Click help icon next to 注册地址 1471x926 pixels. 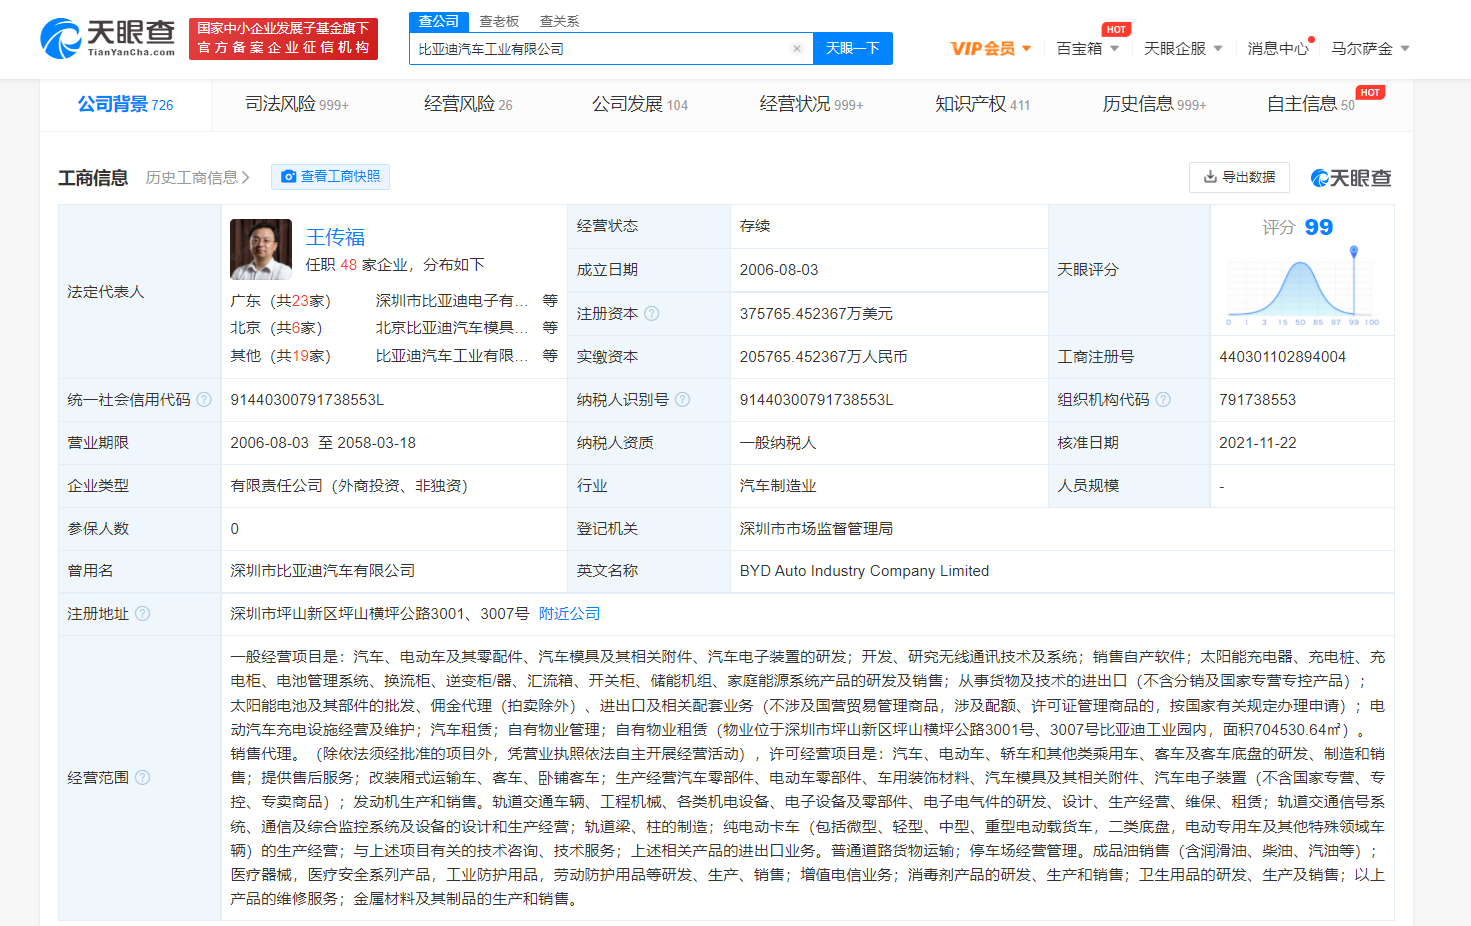[x=143, y=614]
